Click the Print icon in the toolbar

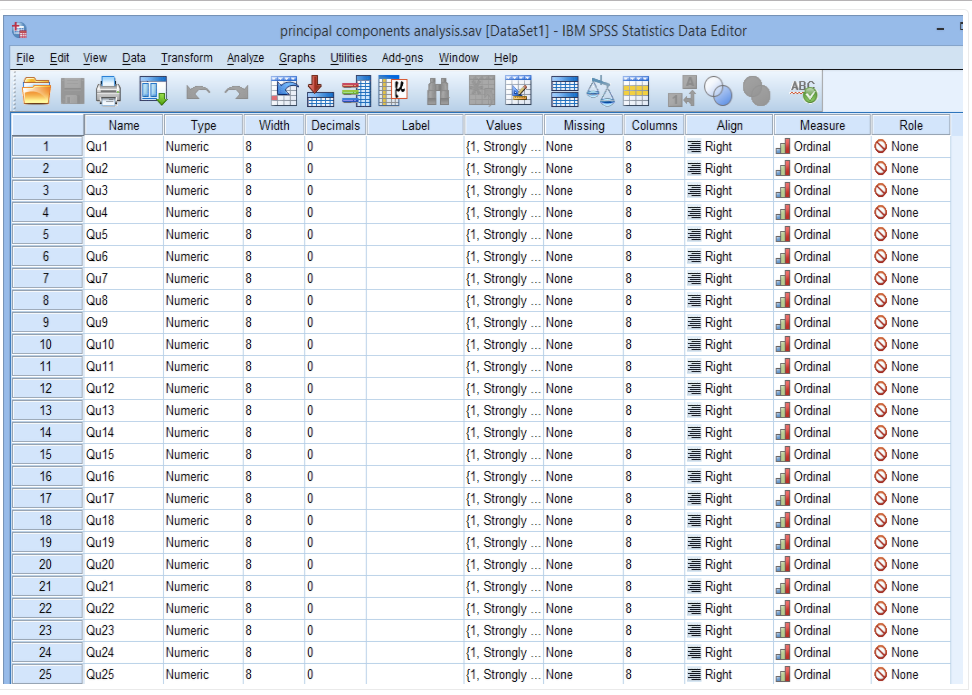click(108, 92)
